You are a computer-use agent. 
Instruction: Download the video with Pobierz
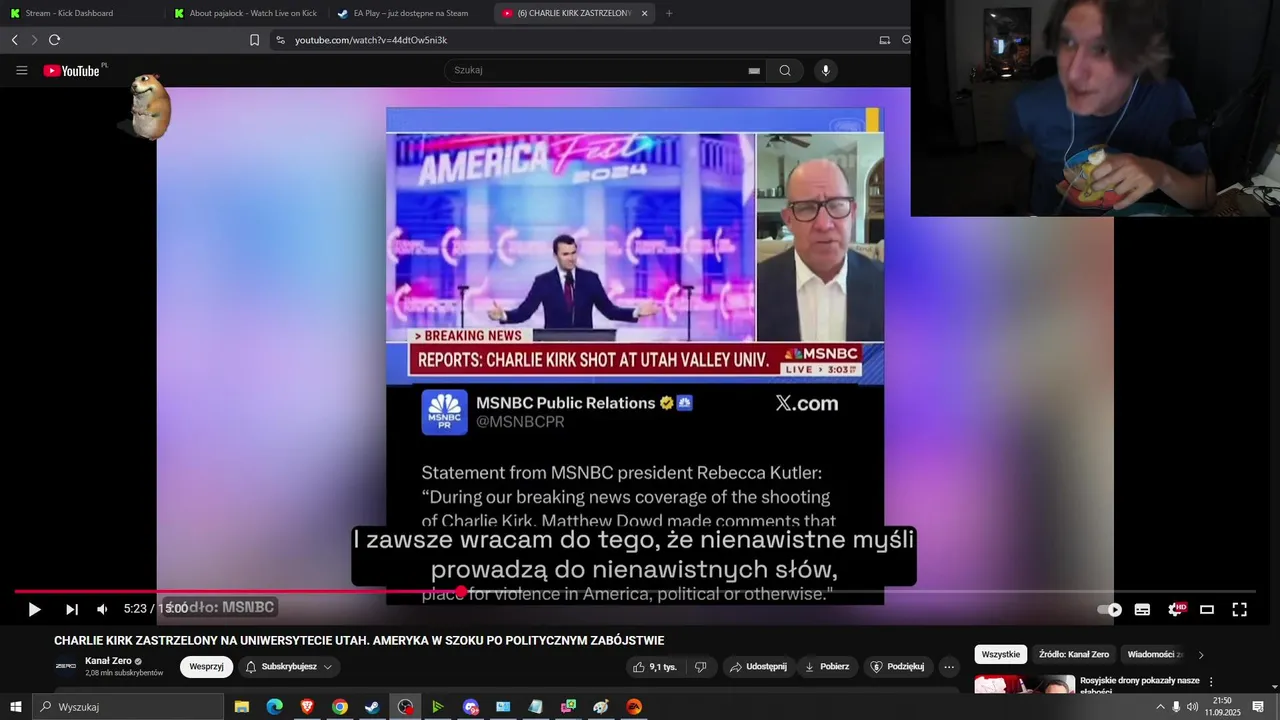(x=826, y=667)
